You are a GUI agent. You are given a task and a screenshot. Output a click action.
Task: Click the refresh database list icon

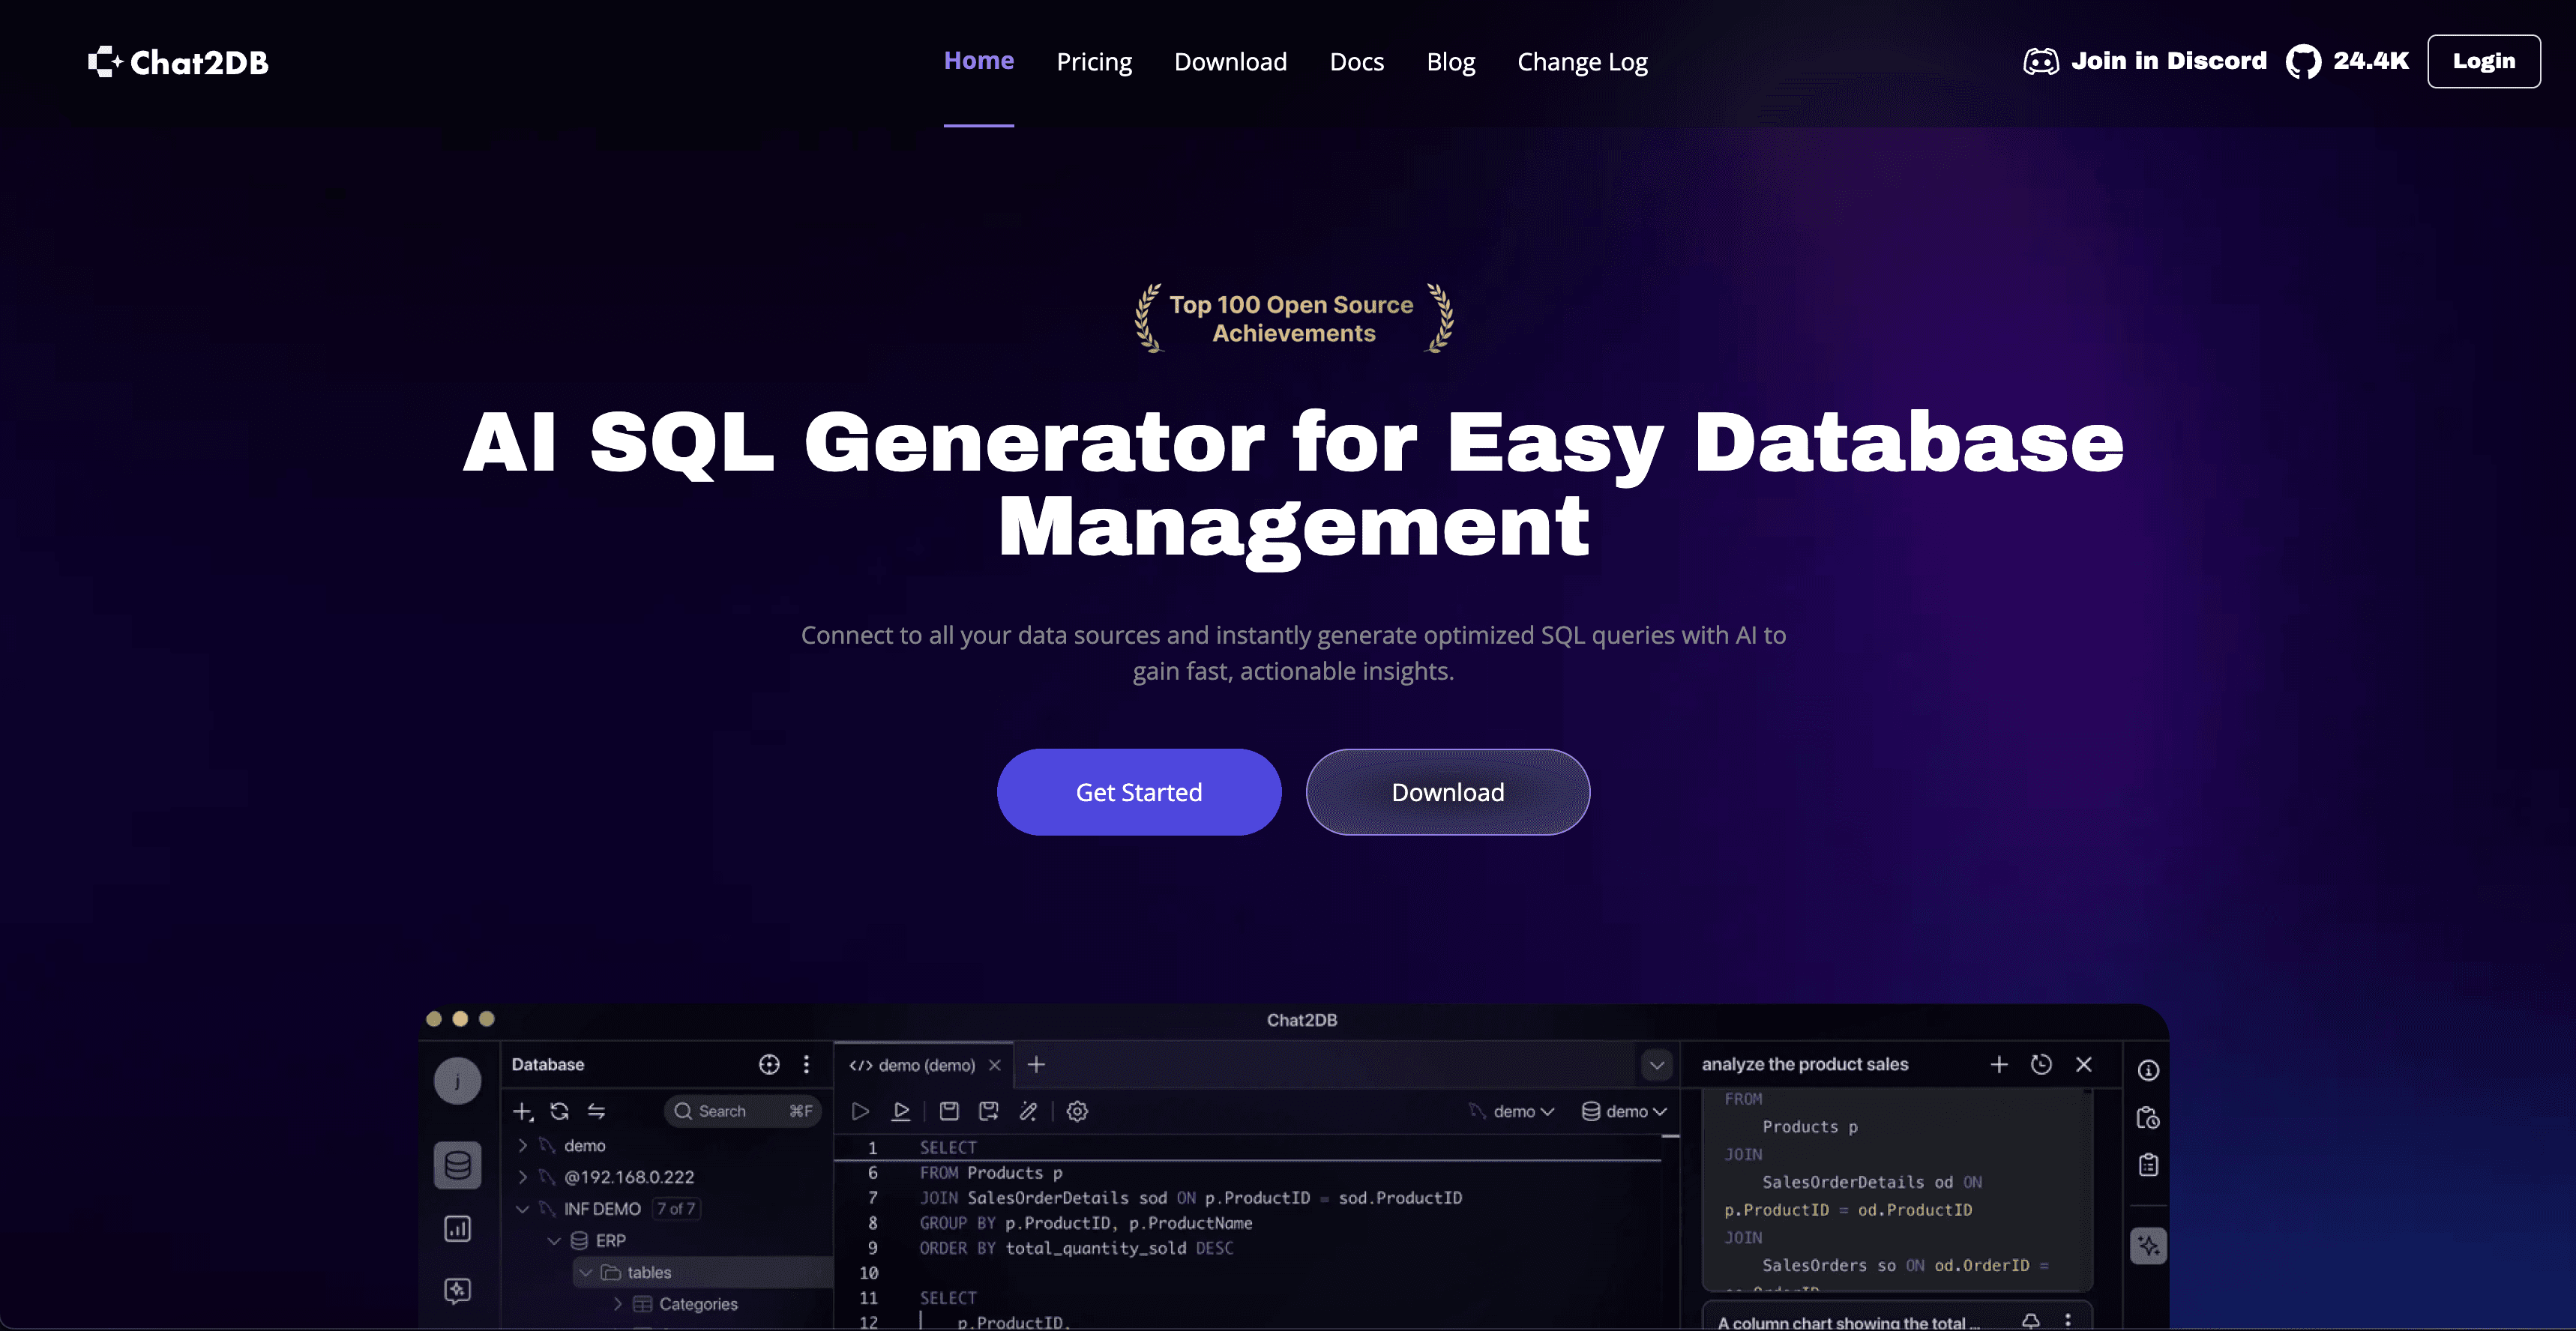(559, 1111)
